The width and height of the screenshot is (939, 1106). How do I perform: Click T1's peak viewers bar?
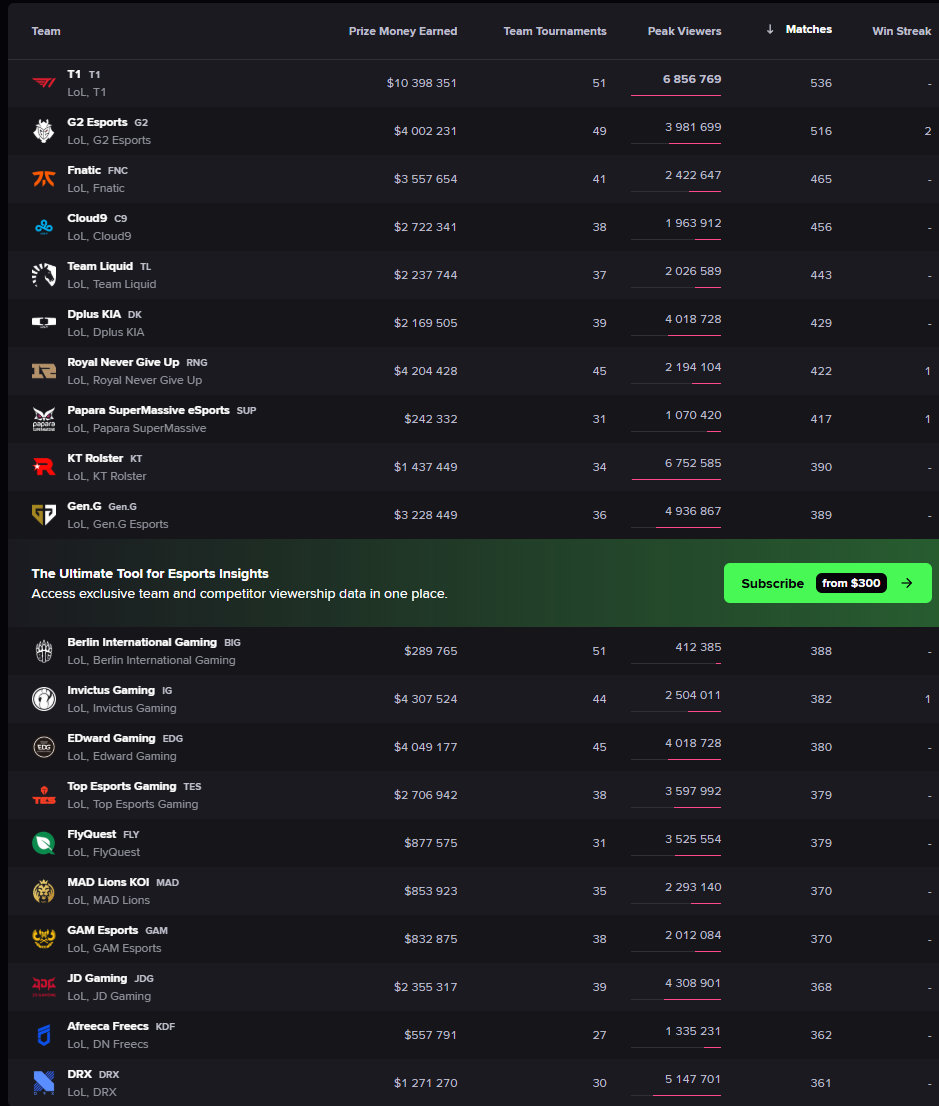click(x=676, y=95)
